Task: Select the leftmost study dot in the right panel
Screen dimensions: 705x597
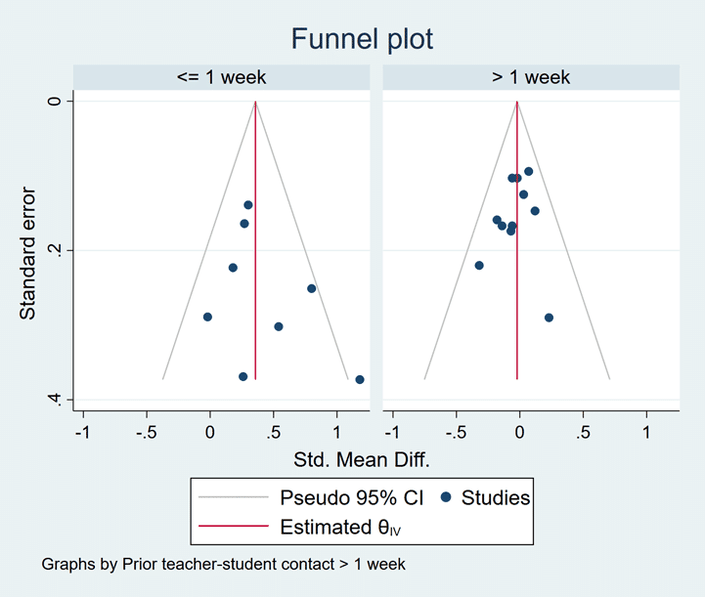Action: pos(479,265)
